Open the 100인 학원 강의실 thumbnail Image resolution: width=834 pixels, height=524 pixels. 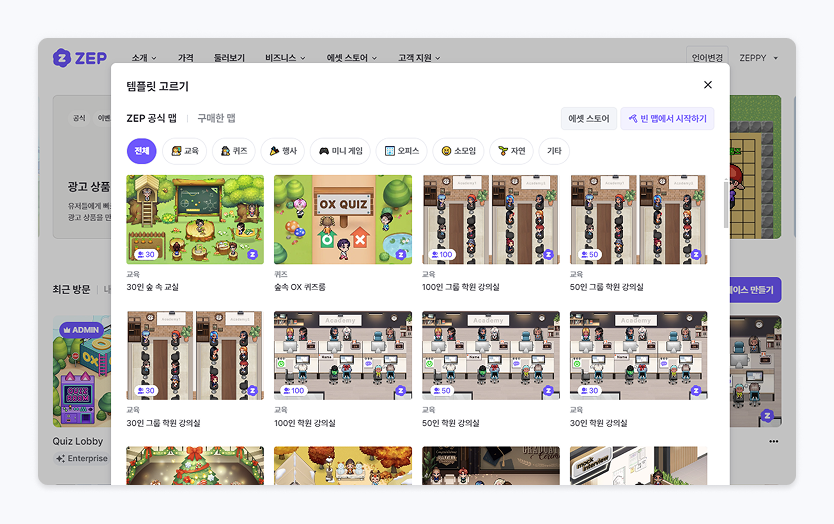(343, 355)
